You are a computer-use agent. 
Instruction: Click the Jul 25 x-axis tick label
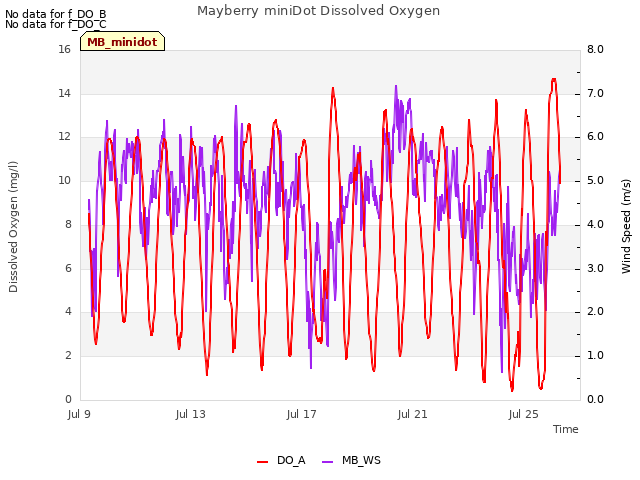coord(524,414)
